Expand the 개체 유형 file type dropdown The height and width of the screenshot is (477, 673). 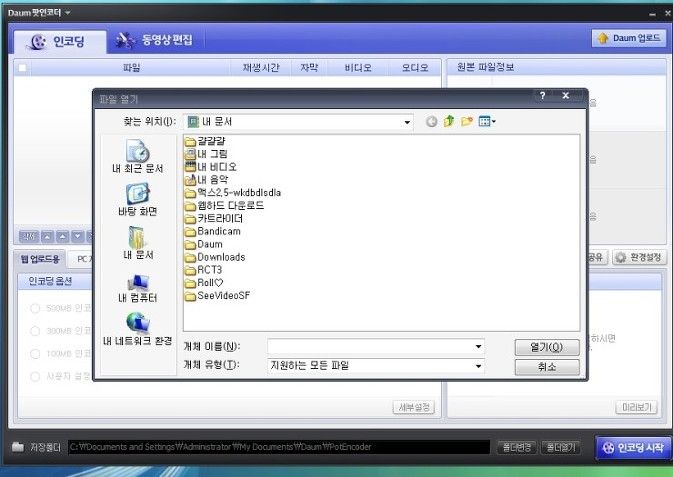point(478,366)
